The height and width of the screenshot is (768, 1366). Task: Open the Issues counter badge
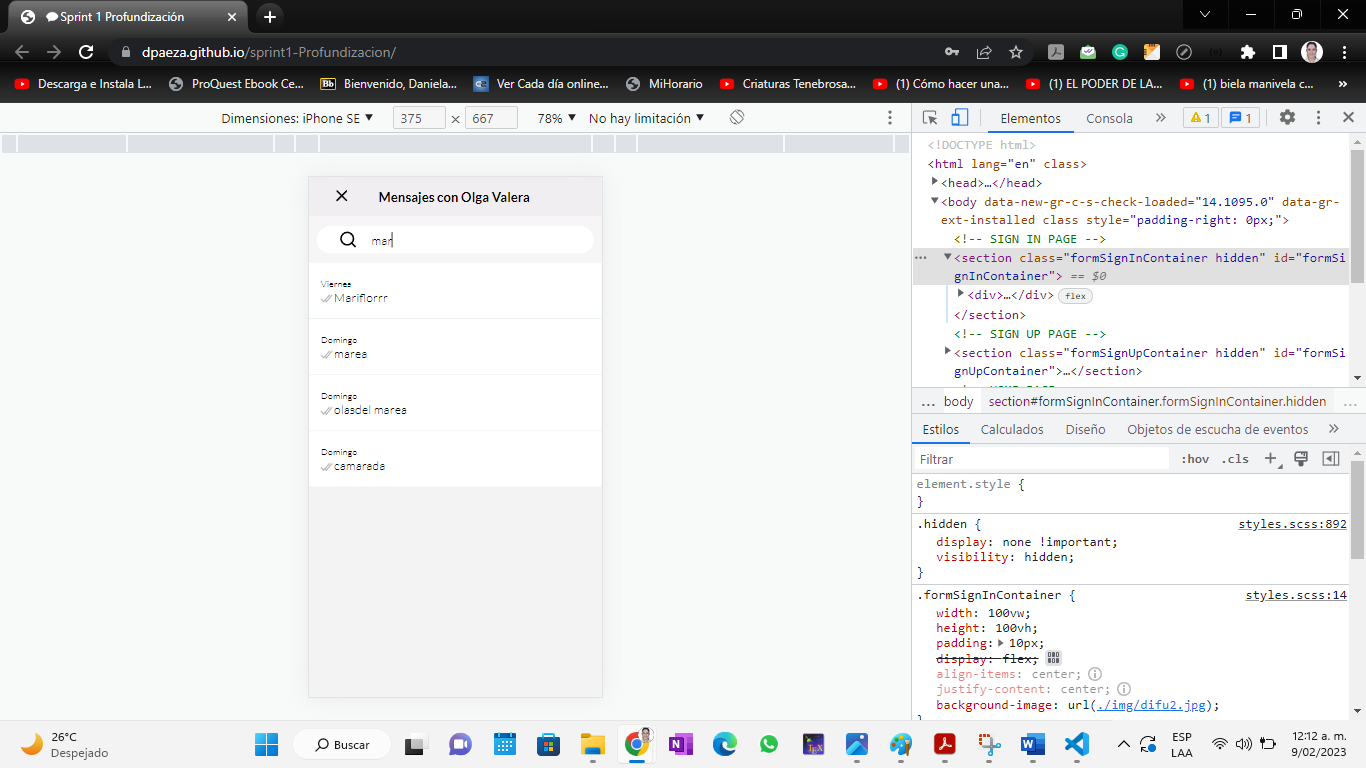(1240, 117)
